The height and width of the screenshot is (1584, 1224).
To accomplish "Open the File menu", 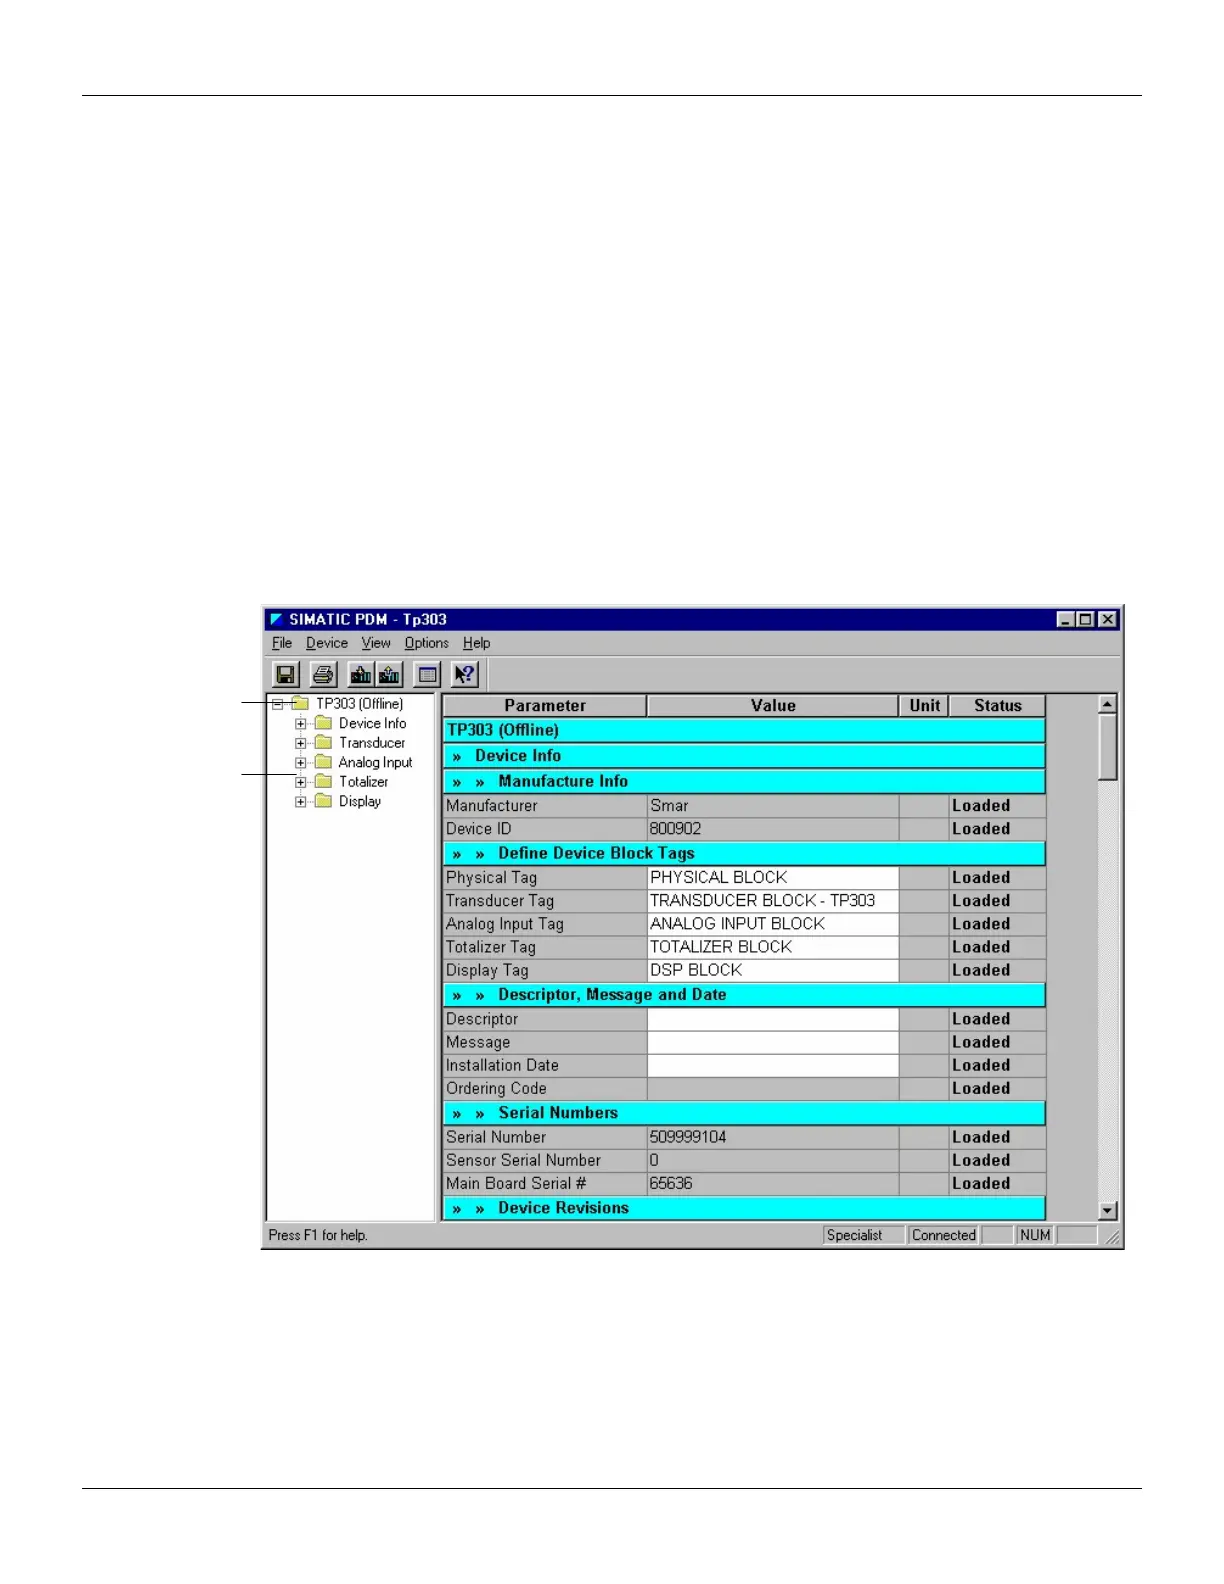I will click(282, 643).
